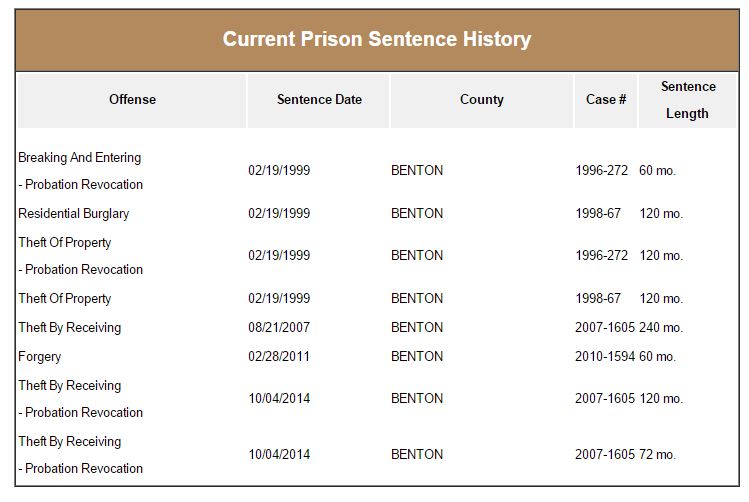Click the 72 mo. sentence length
Screen dimensions: 749x502
click(x=657, y=455)
